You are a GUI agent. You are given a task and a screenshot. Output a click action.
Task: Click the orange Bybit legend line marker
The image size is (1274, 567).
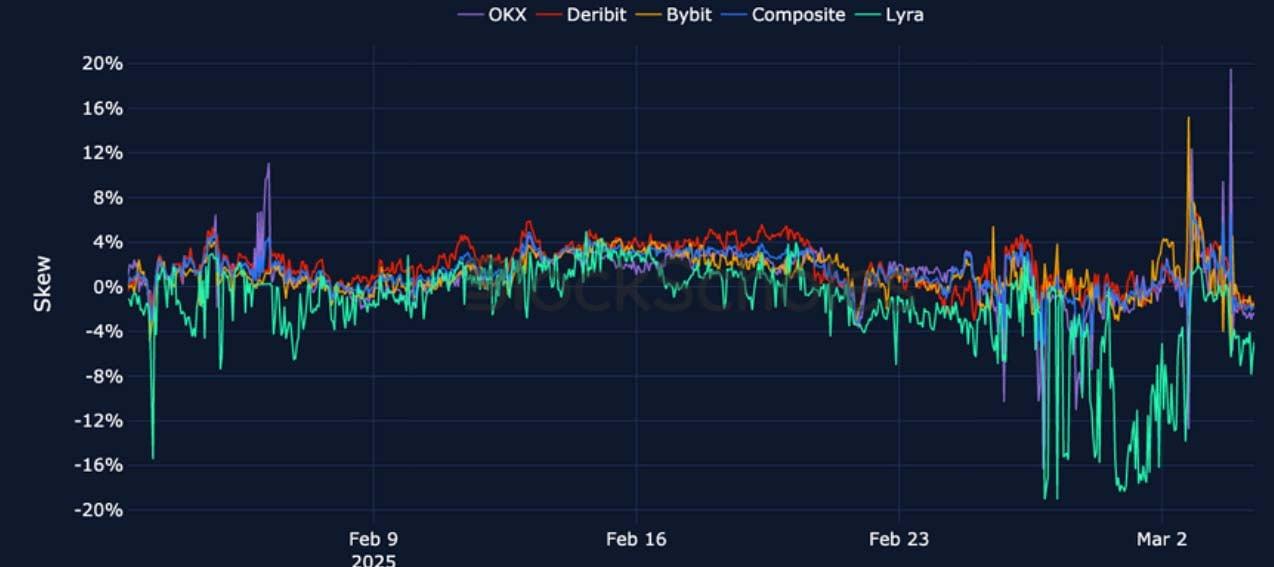click(x=649, y=15)
